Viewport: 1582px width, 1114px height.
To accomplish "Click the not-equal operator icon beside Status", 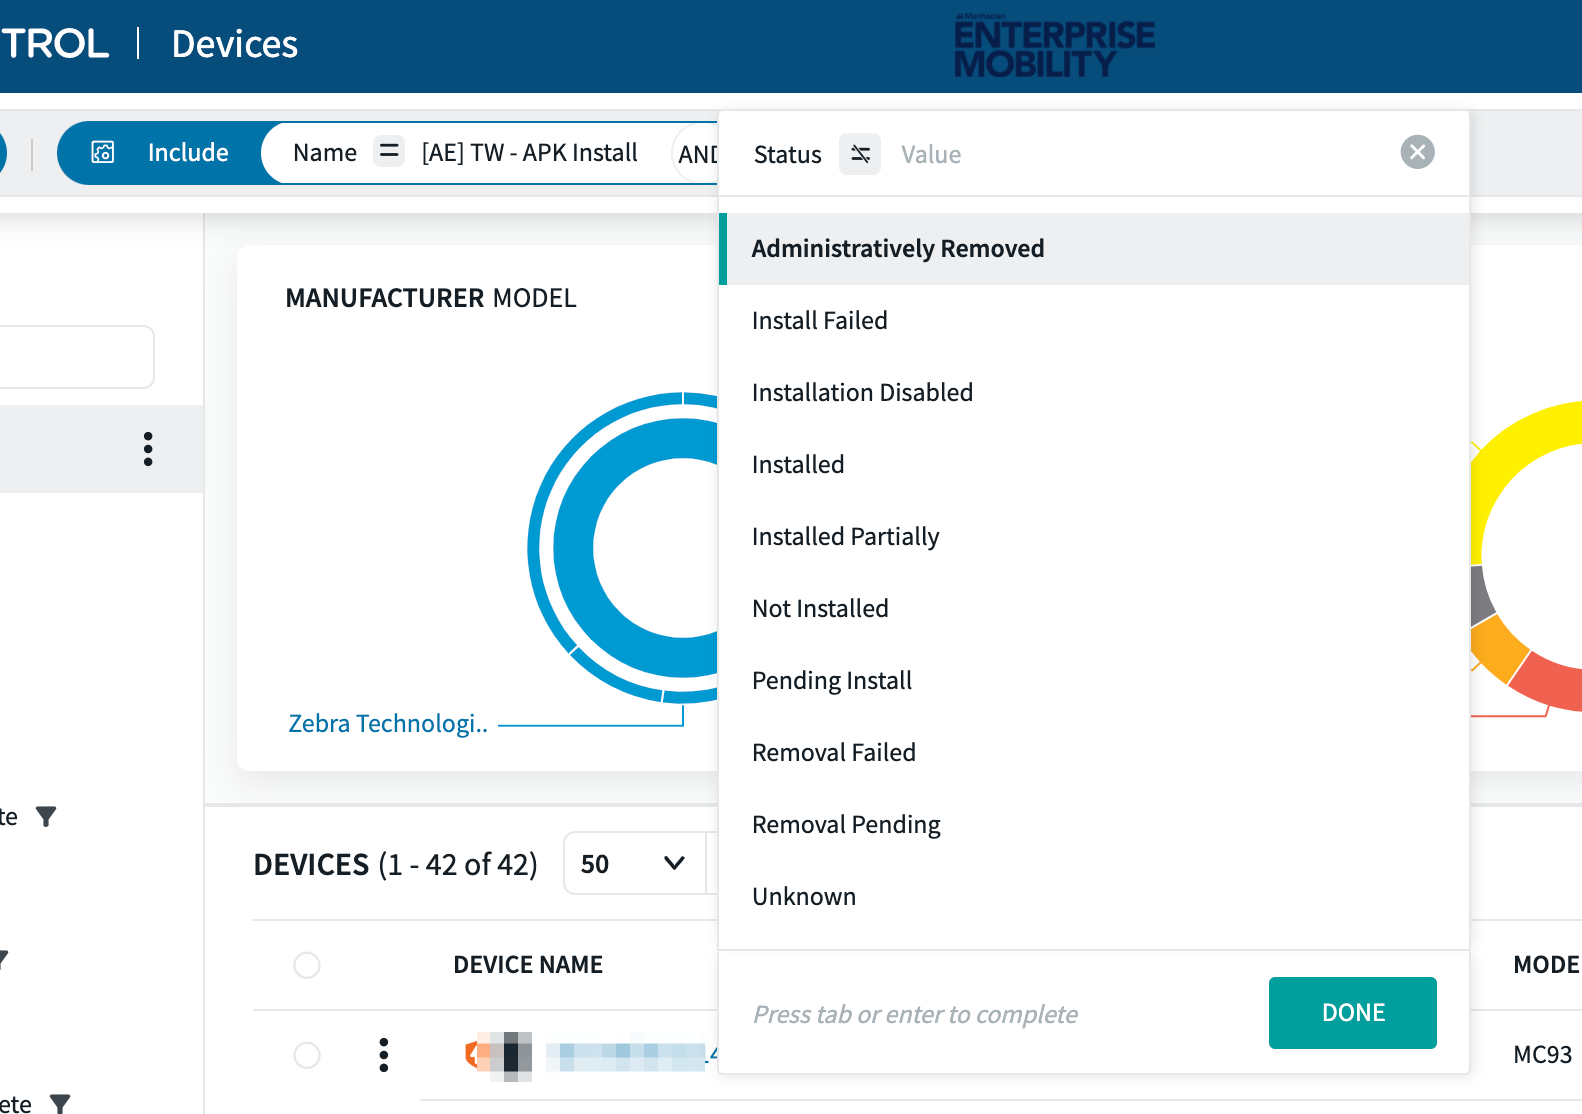I will (860, 154).
